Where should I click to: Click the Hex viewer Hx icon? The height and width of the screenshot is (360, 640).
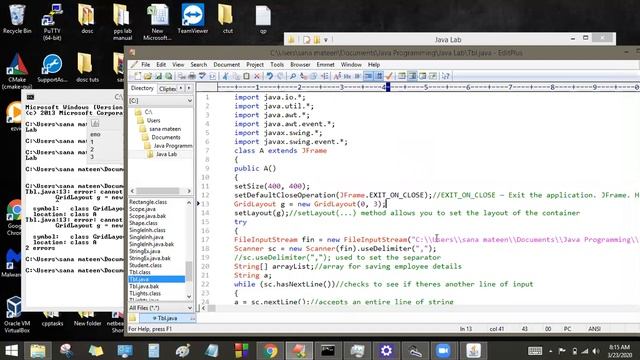(347, 76)
